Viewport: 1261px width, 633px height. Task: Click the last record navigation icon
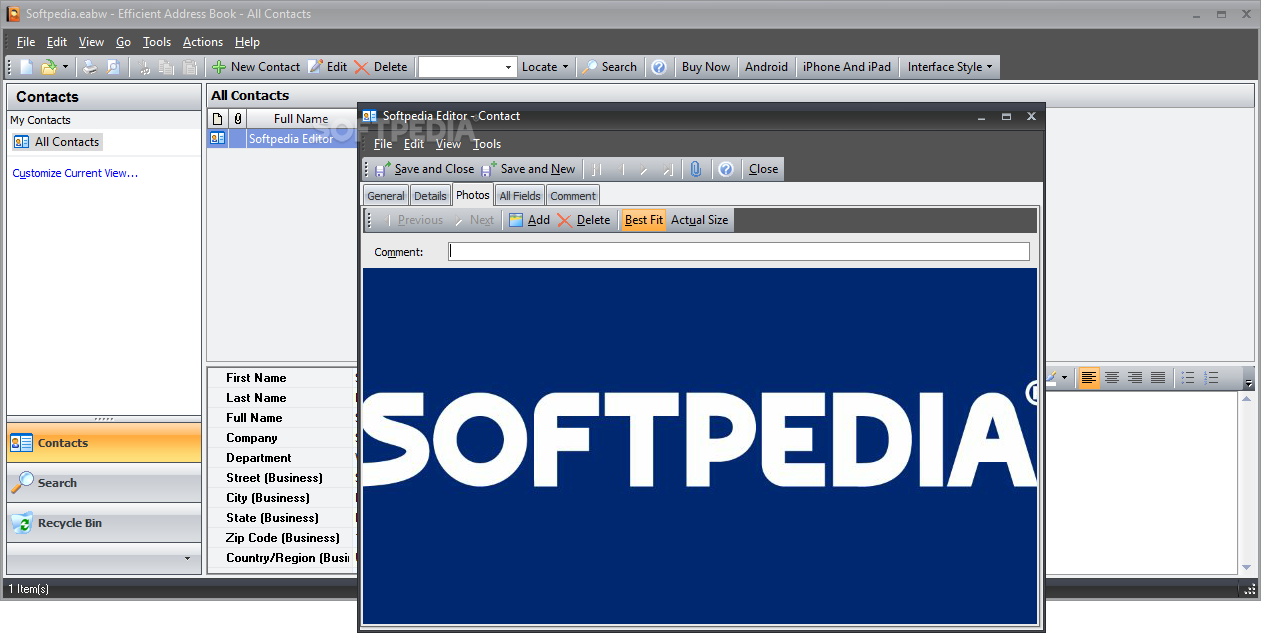tap(667, 169)
